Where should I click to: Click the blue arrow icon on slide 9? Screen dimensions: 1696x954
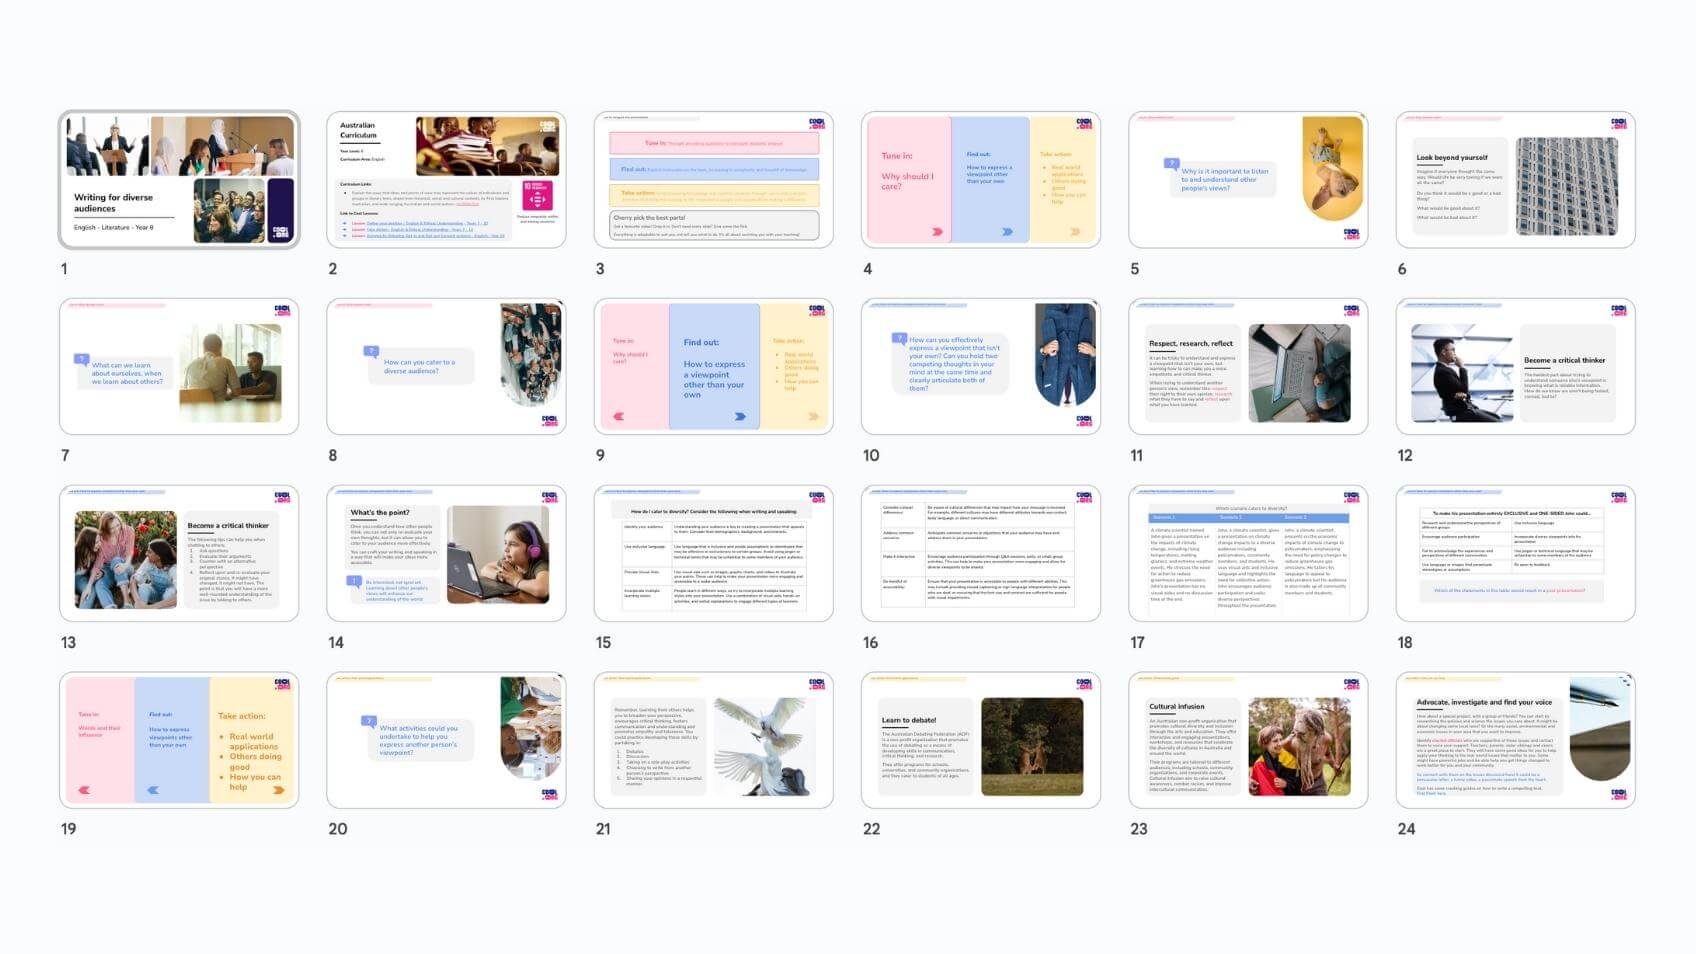[x=740, y=417]
